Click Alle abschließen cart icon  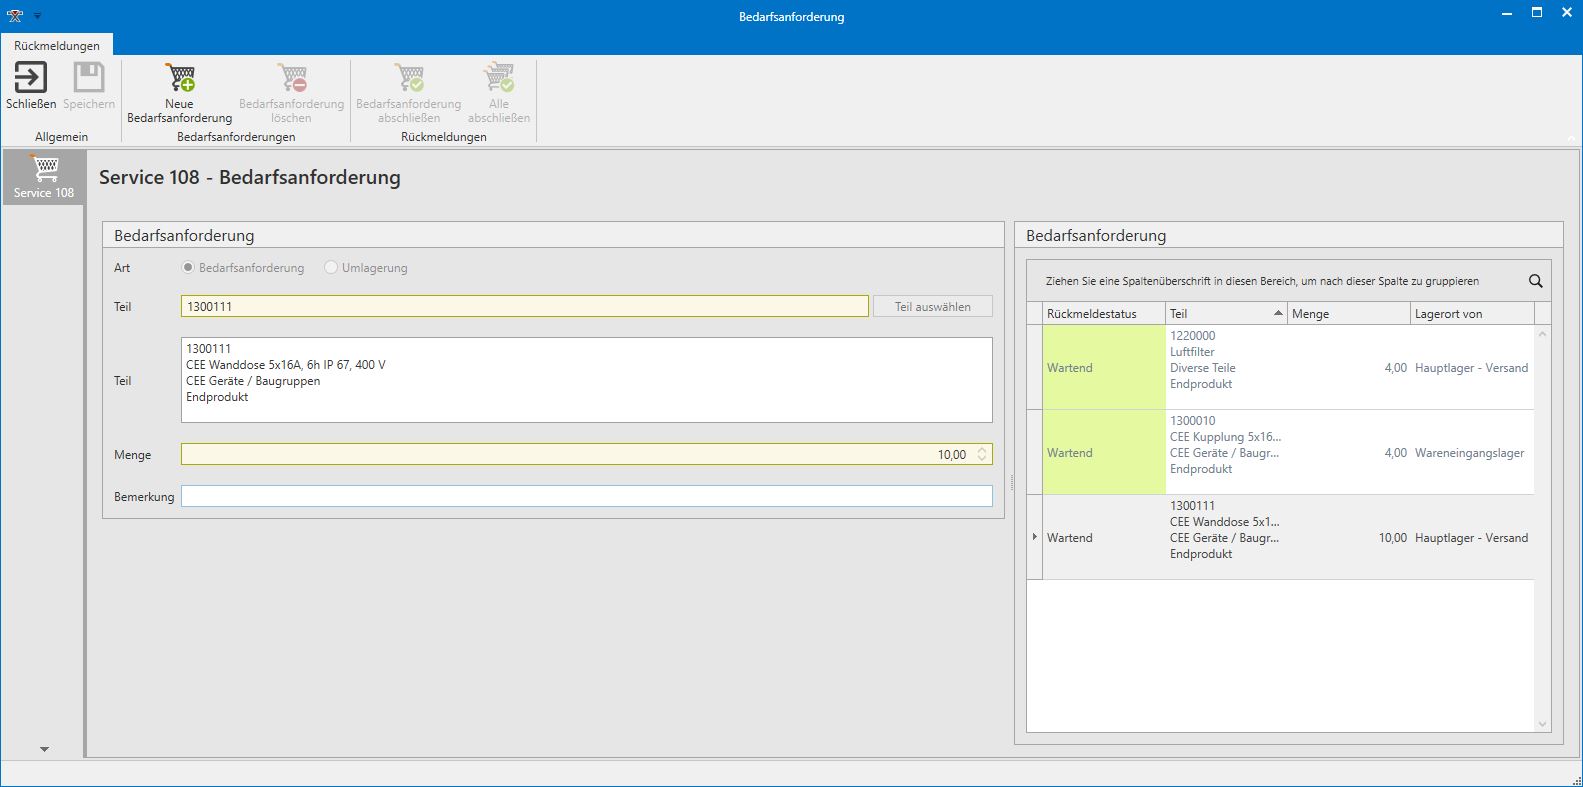pos(499,78)
